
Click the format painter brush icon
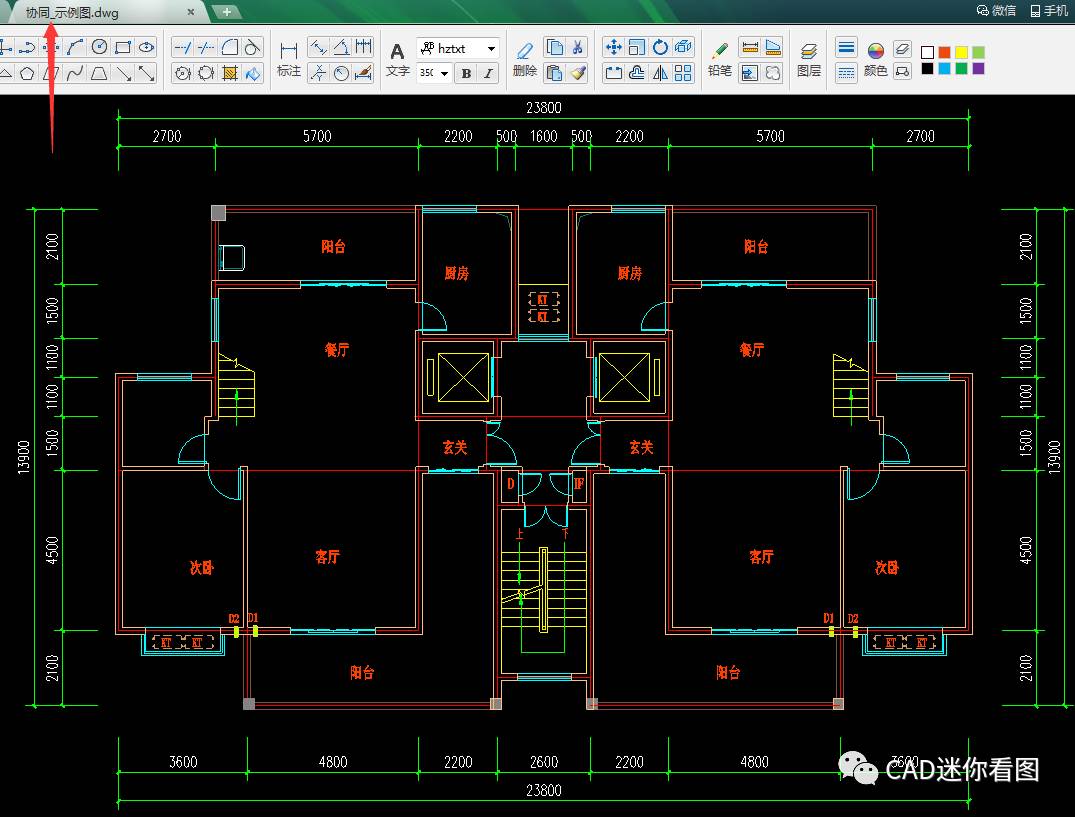[578, 73]
